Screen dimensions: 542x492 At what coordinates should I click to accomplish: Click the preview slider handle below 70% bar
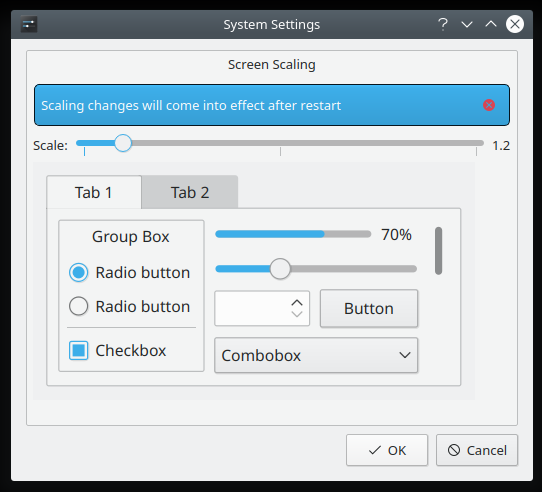tap(280, 269)
